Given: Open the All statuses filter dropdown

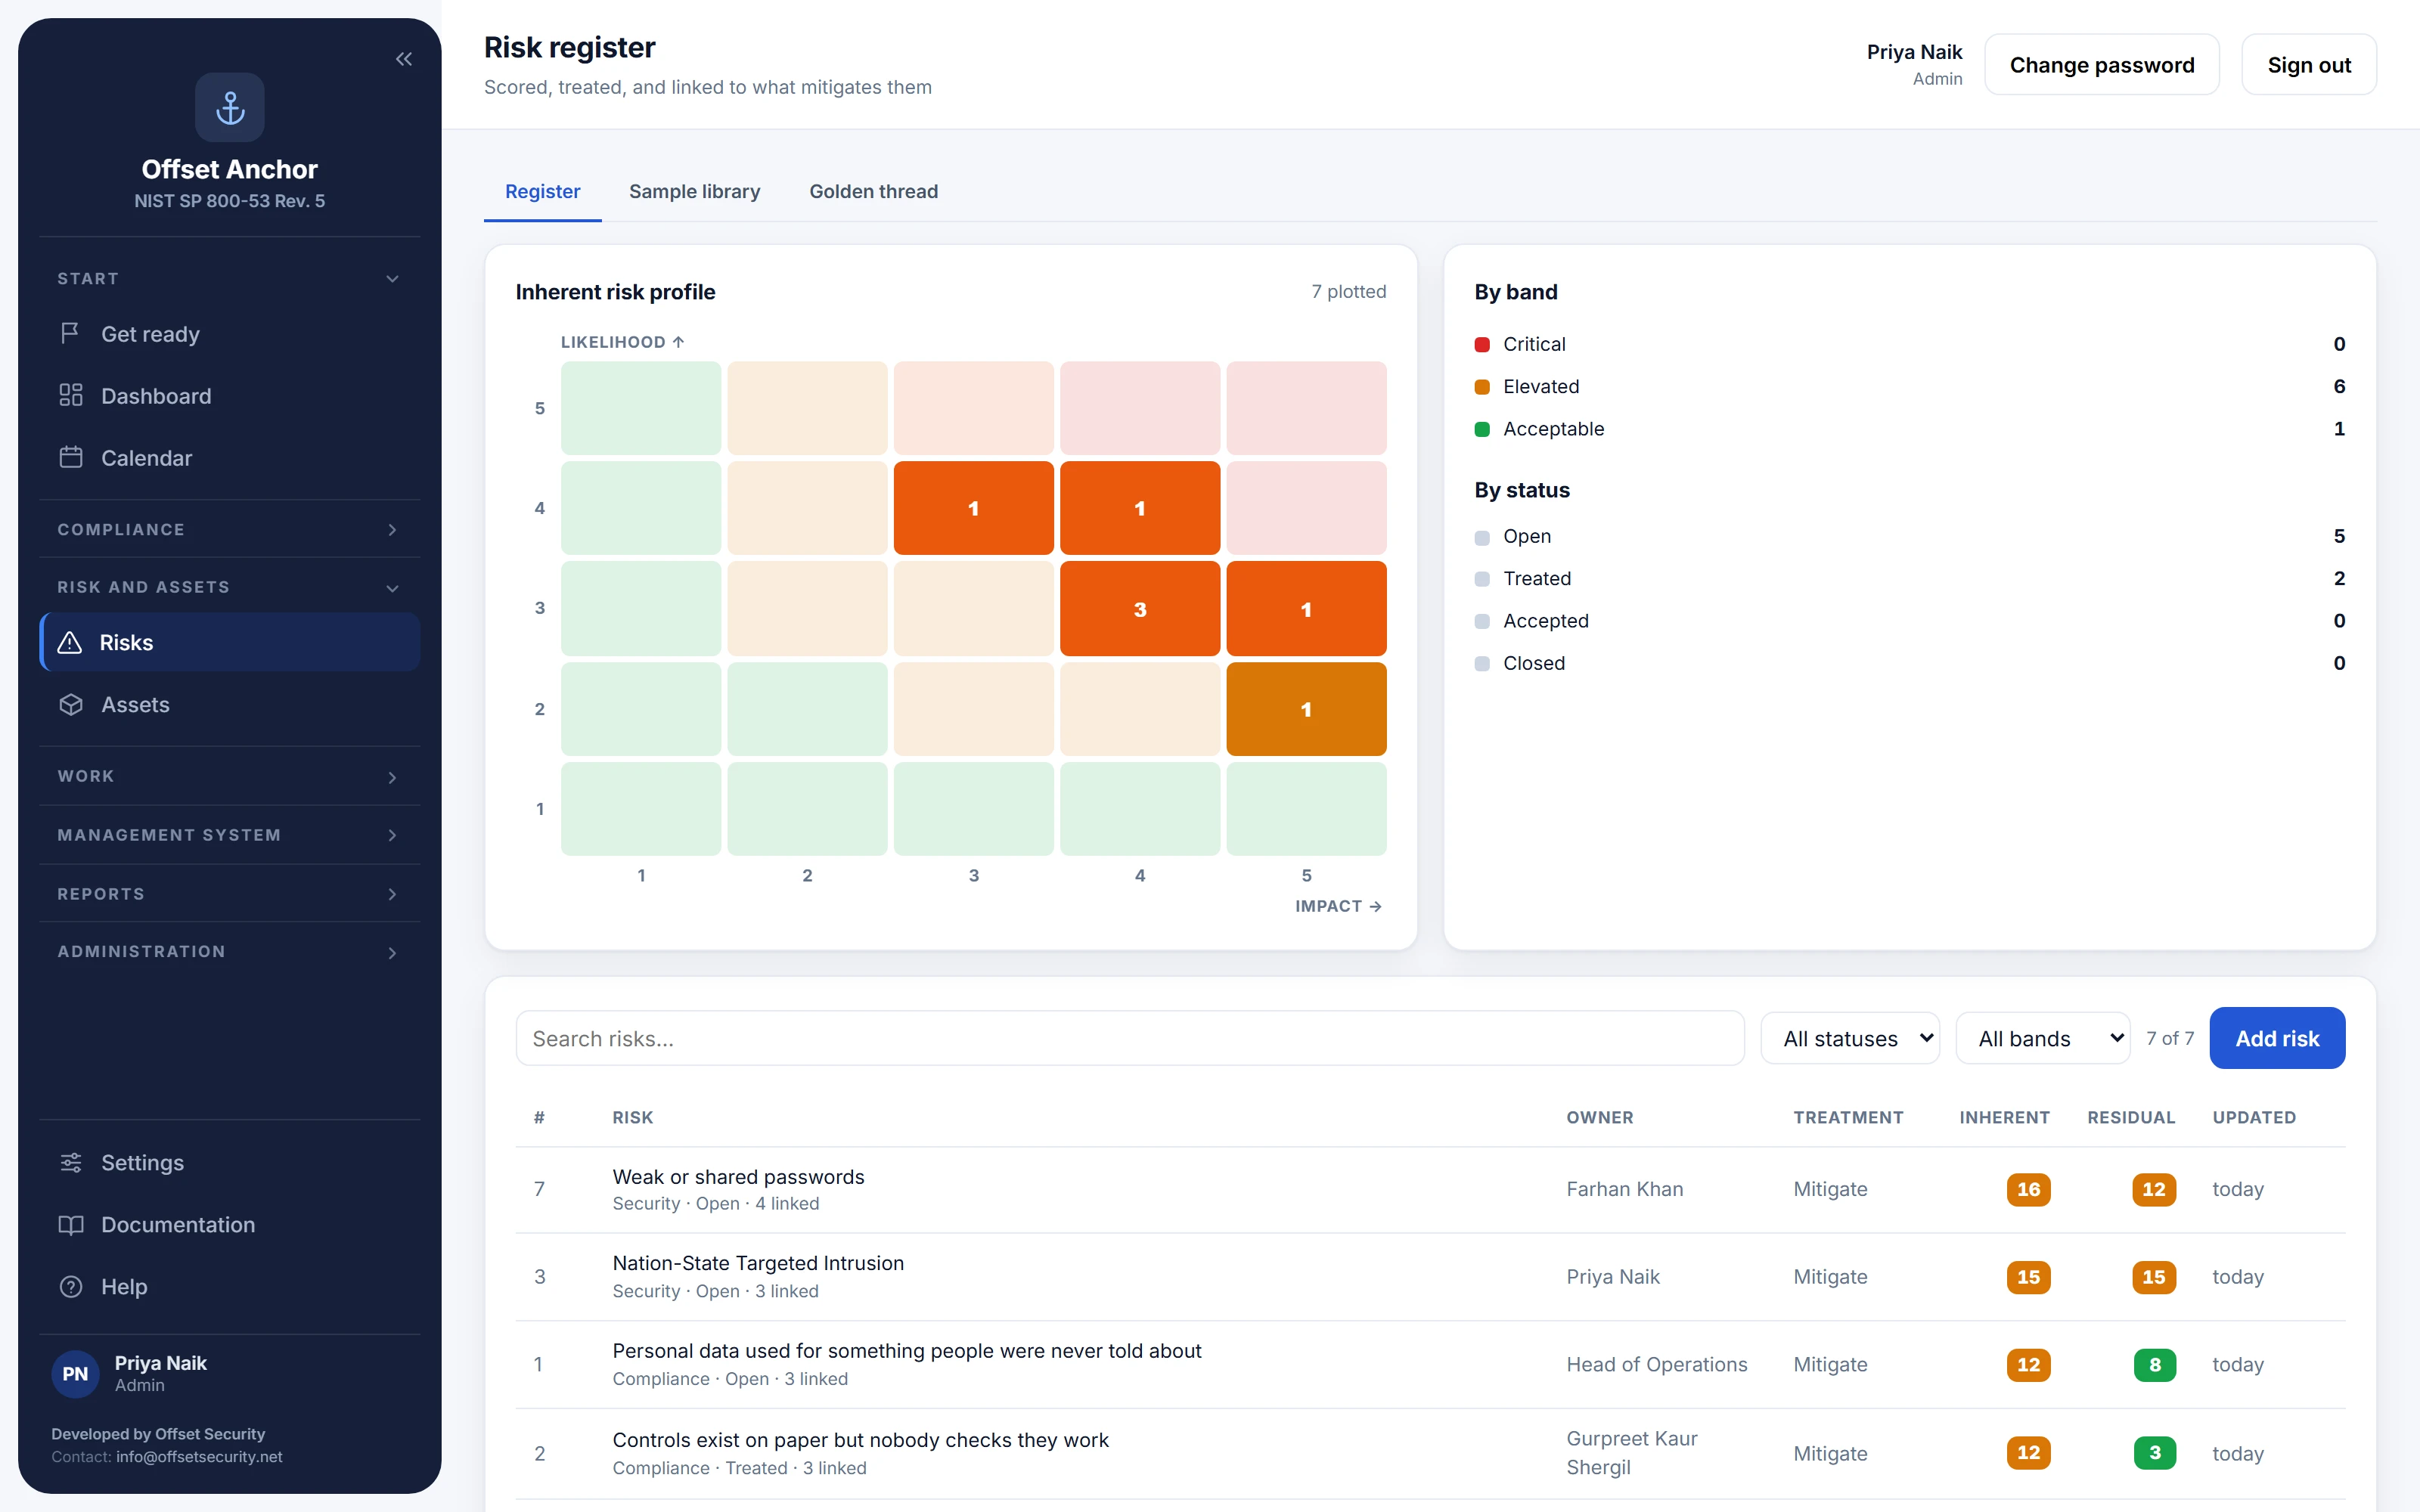Looking at the screenshot, I should [x=1849, y=1038].
